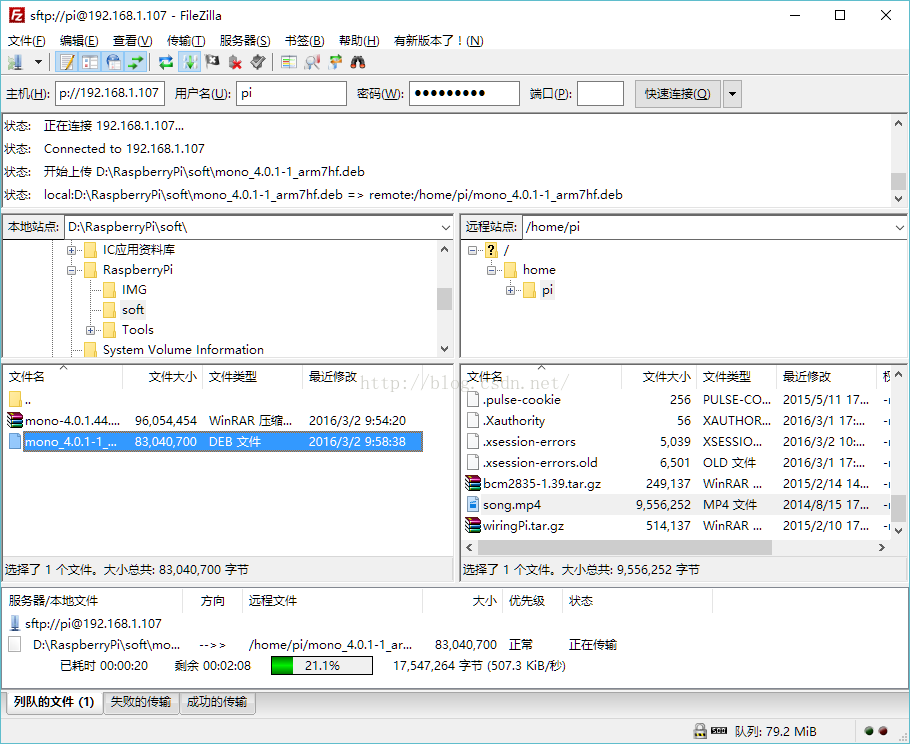
Task: Open the 帮助(H) menu
Action: point(359,41)
